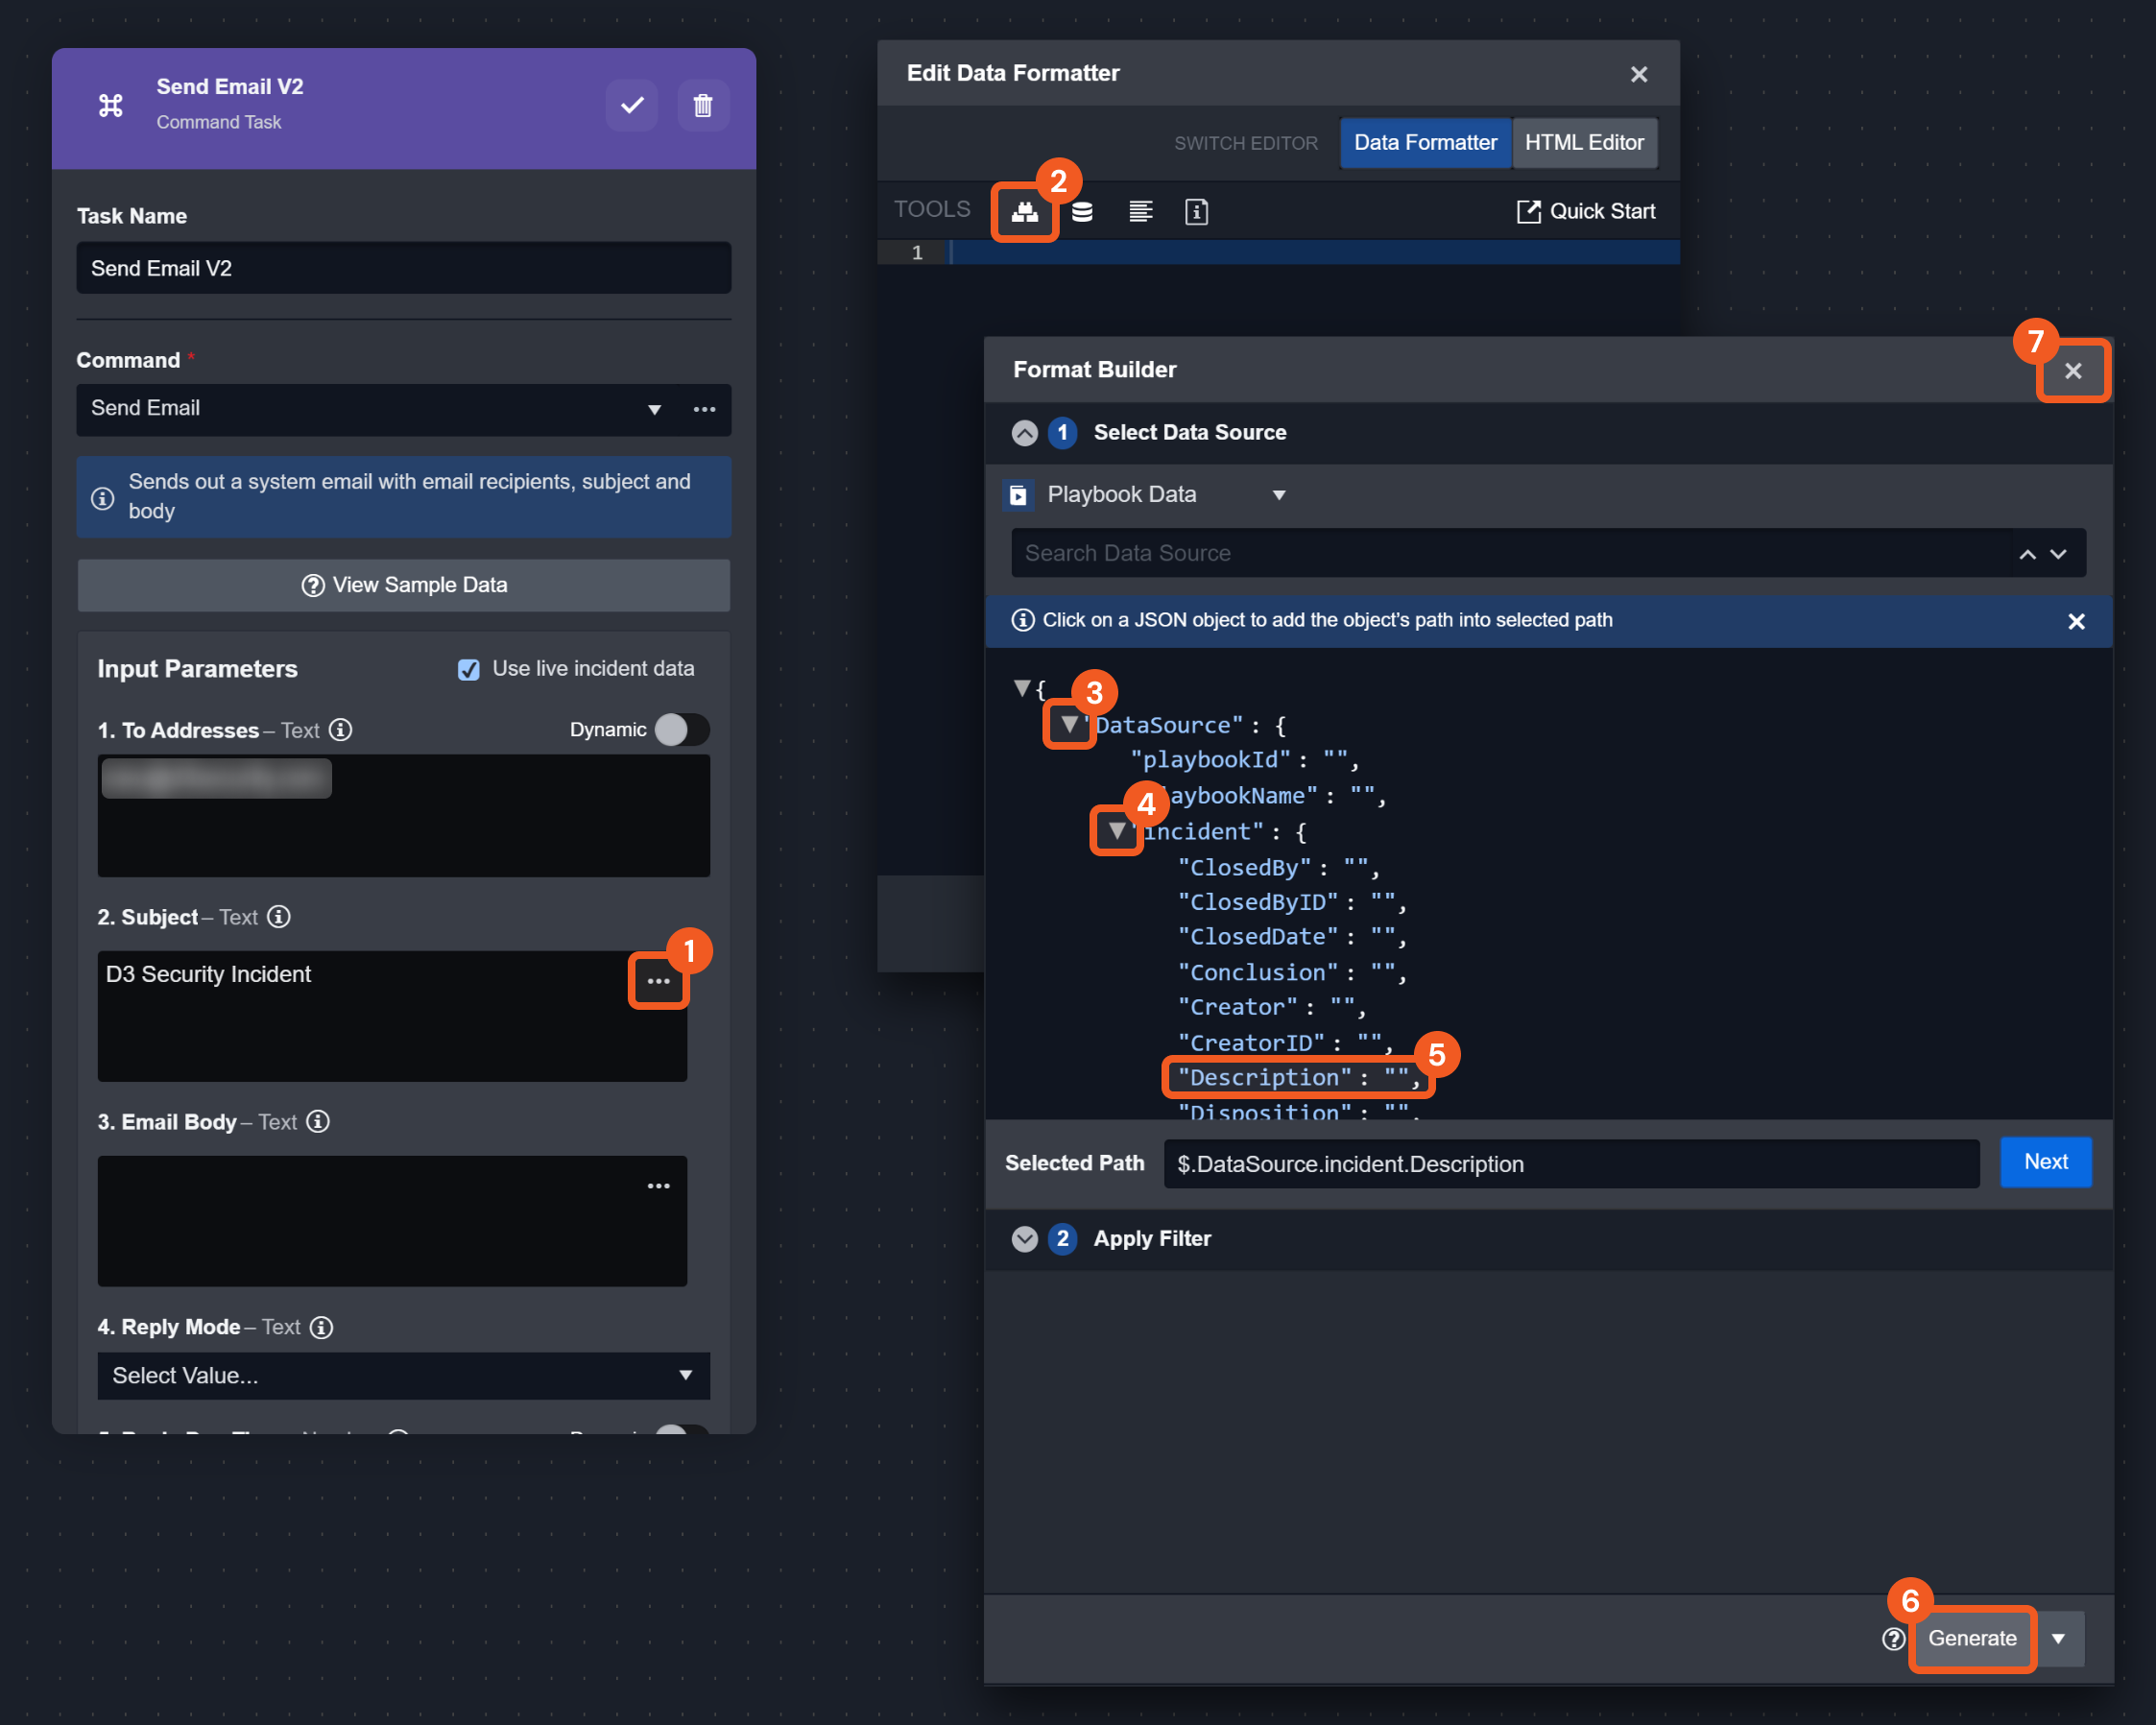Select the Data Formatter tab
The image size is (2156, 1725).
click(1425, 143)
